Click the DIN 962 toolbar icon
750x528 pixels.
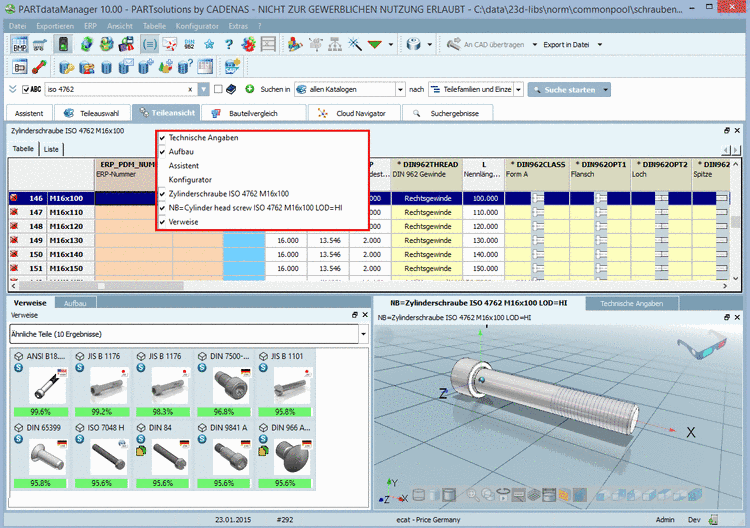click(189, 45)
